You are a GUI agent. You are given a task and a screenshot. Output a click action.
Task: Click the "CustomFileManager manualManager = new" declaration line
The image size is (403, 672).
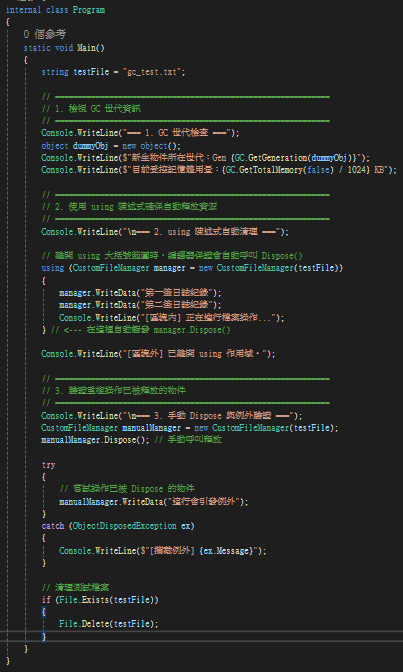(190, 428)
